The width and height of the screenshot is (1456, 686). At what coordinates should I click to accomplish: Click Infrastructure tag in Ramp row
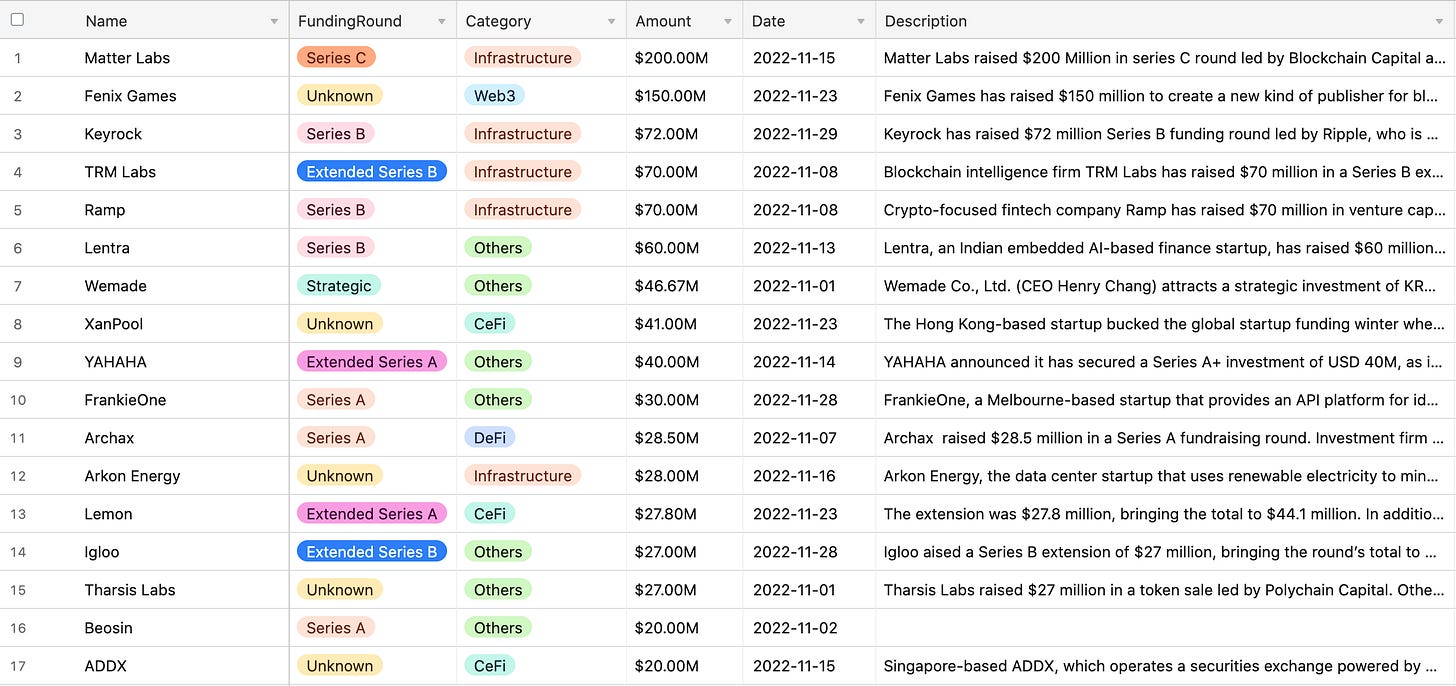[522, 210]
